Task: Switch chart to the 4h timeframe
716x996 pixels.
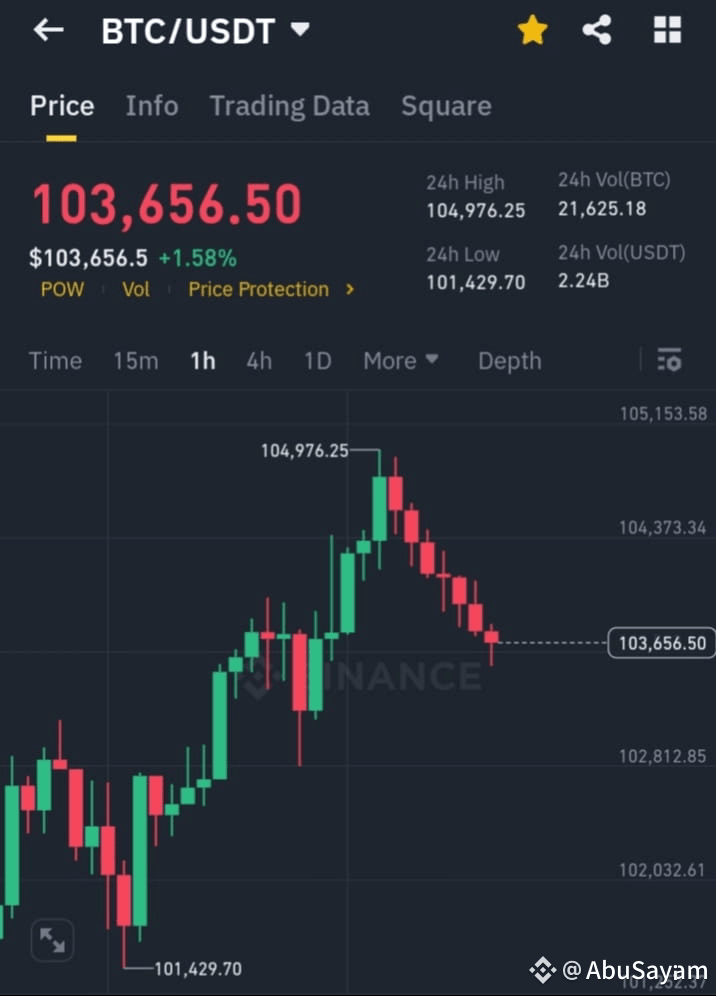Action: pos(259,360)
